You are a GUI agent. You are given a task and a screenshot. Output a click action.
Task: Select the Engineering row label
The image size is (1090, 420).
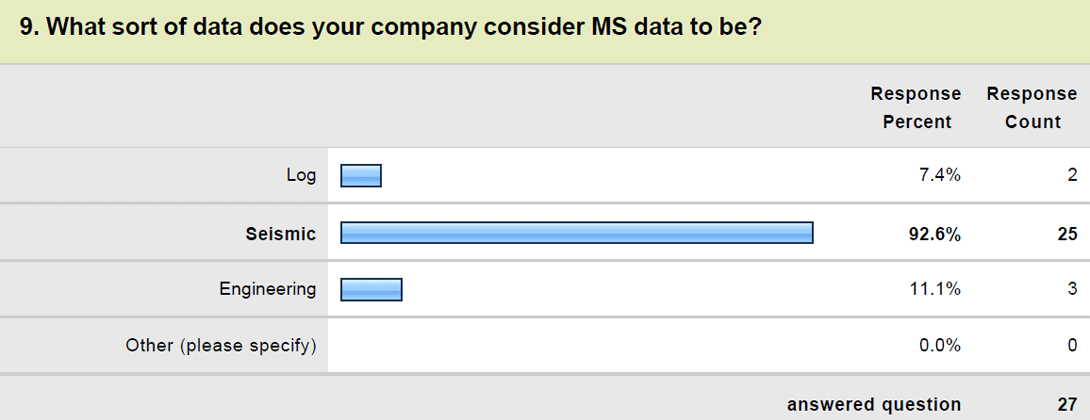coord(268,290)
